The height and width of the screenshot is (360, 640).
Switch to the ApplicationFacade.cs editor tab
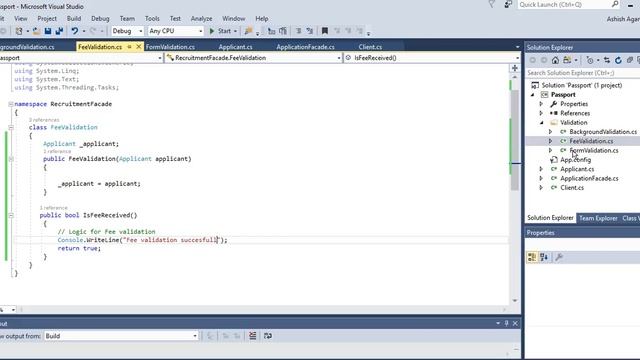[x=305, y=47]
